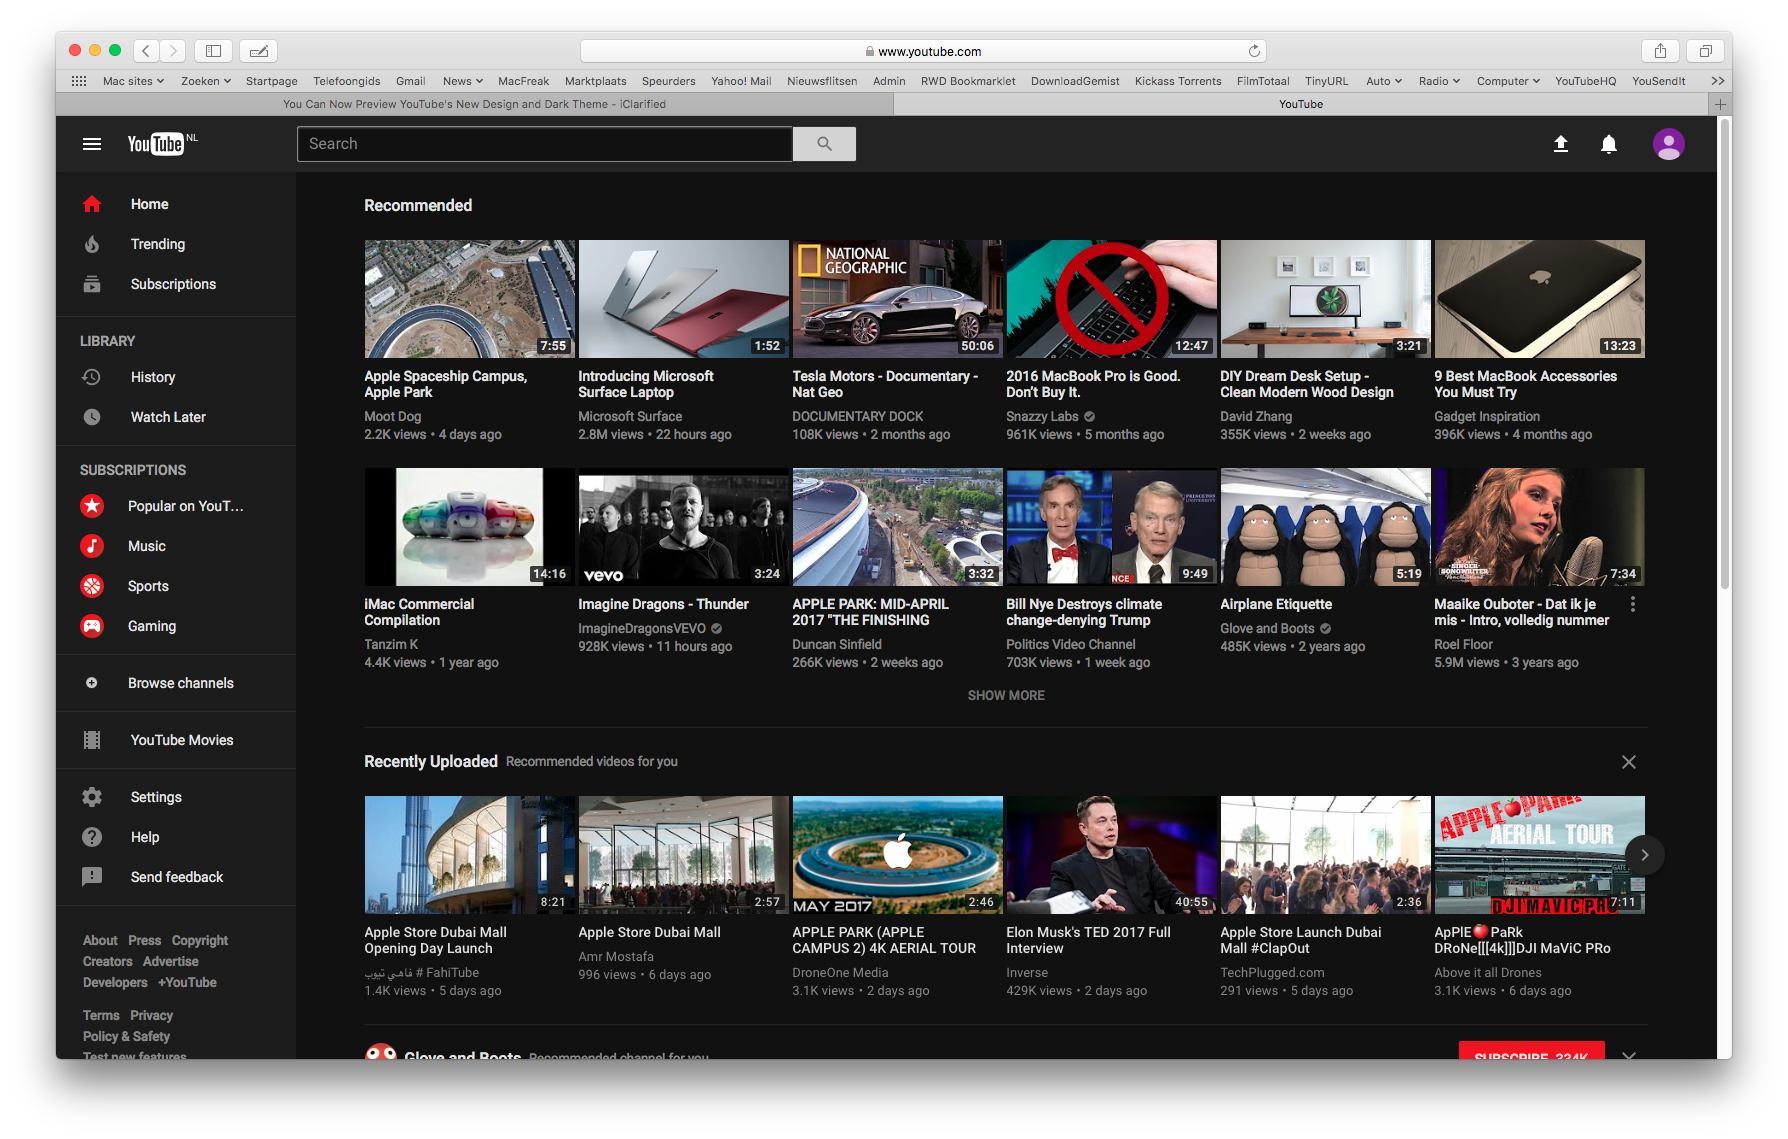Click the Popular on YouTube channel icon
Viewport: 1788px width, 1139px height.
92,506
